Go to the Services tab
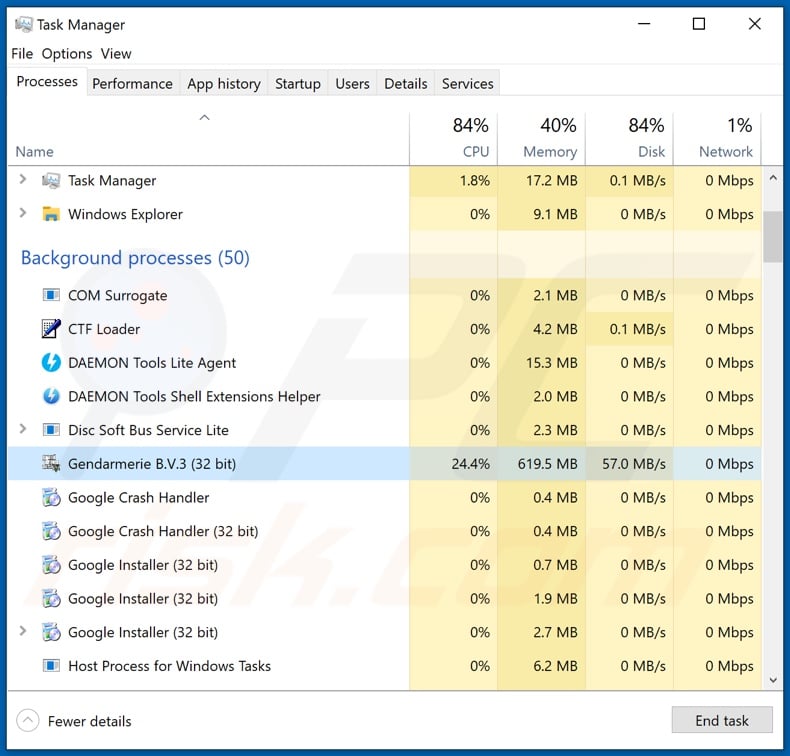 (468, 84)
